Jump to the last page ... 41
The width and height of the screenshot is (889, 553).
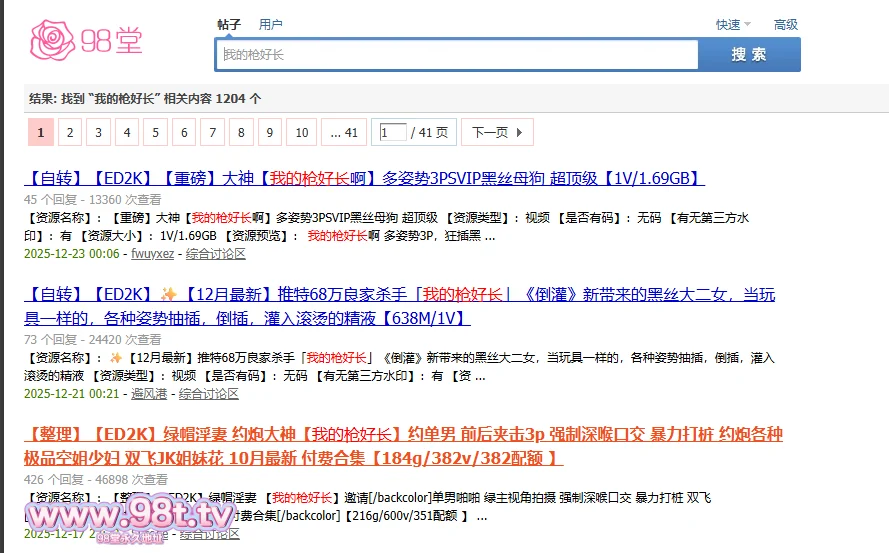point(344,132)
